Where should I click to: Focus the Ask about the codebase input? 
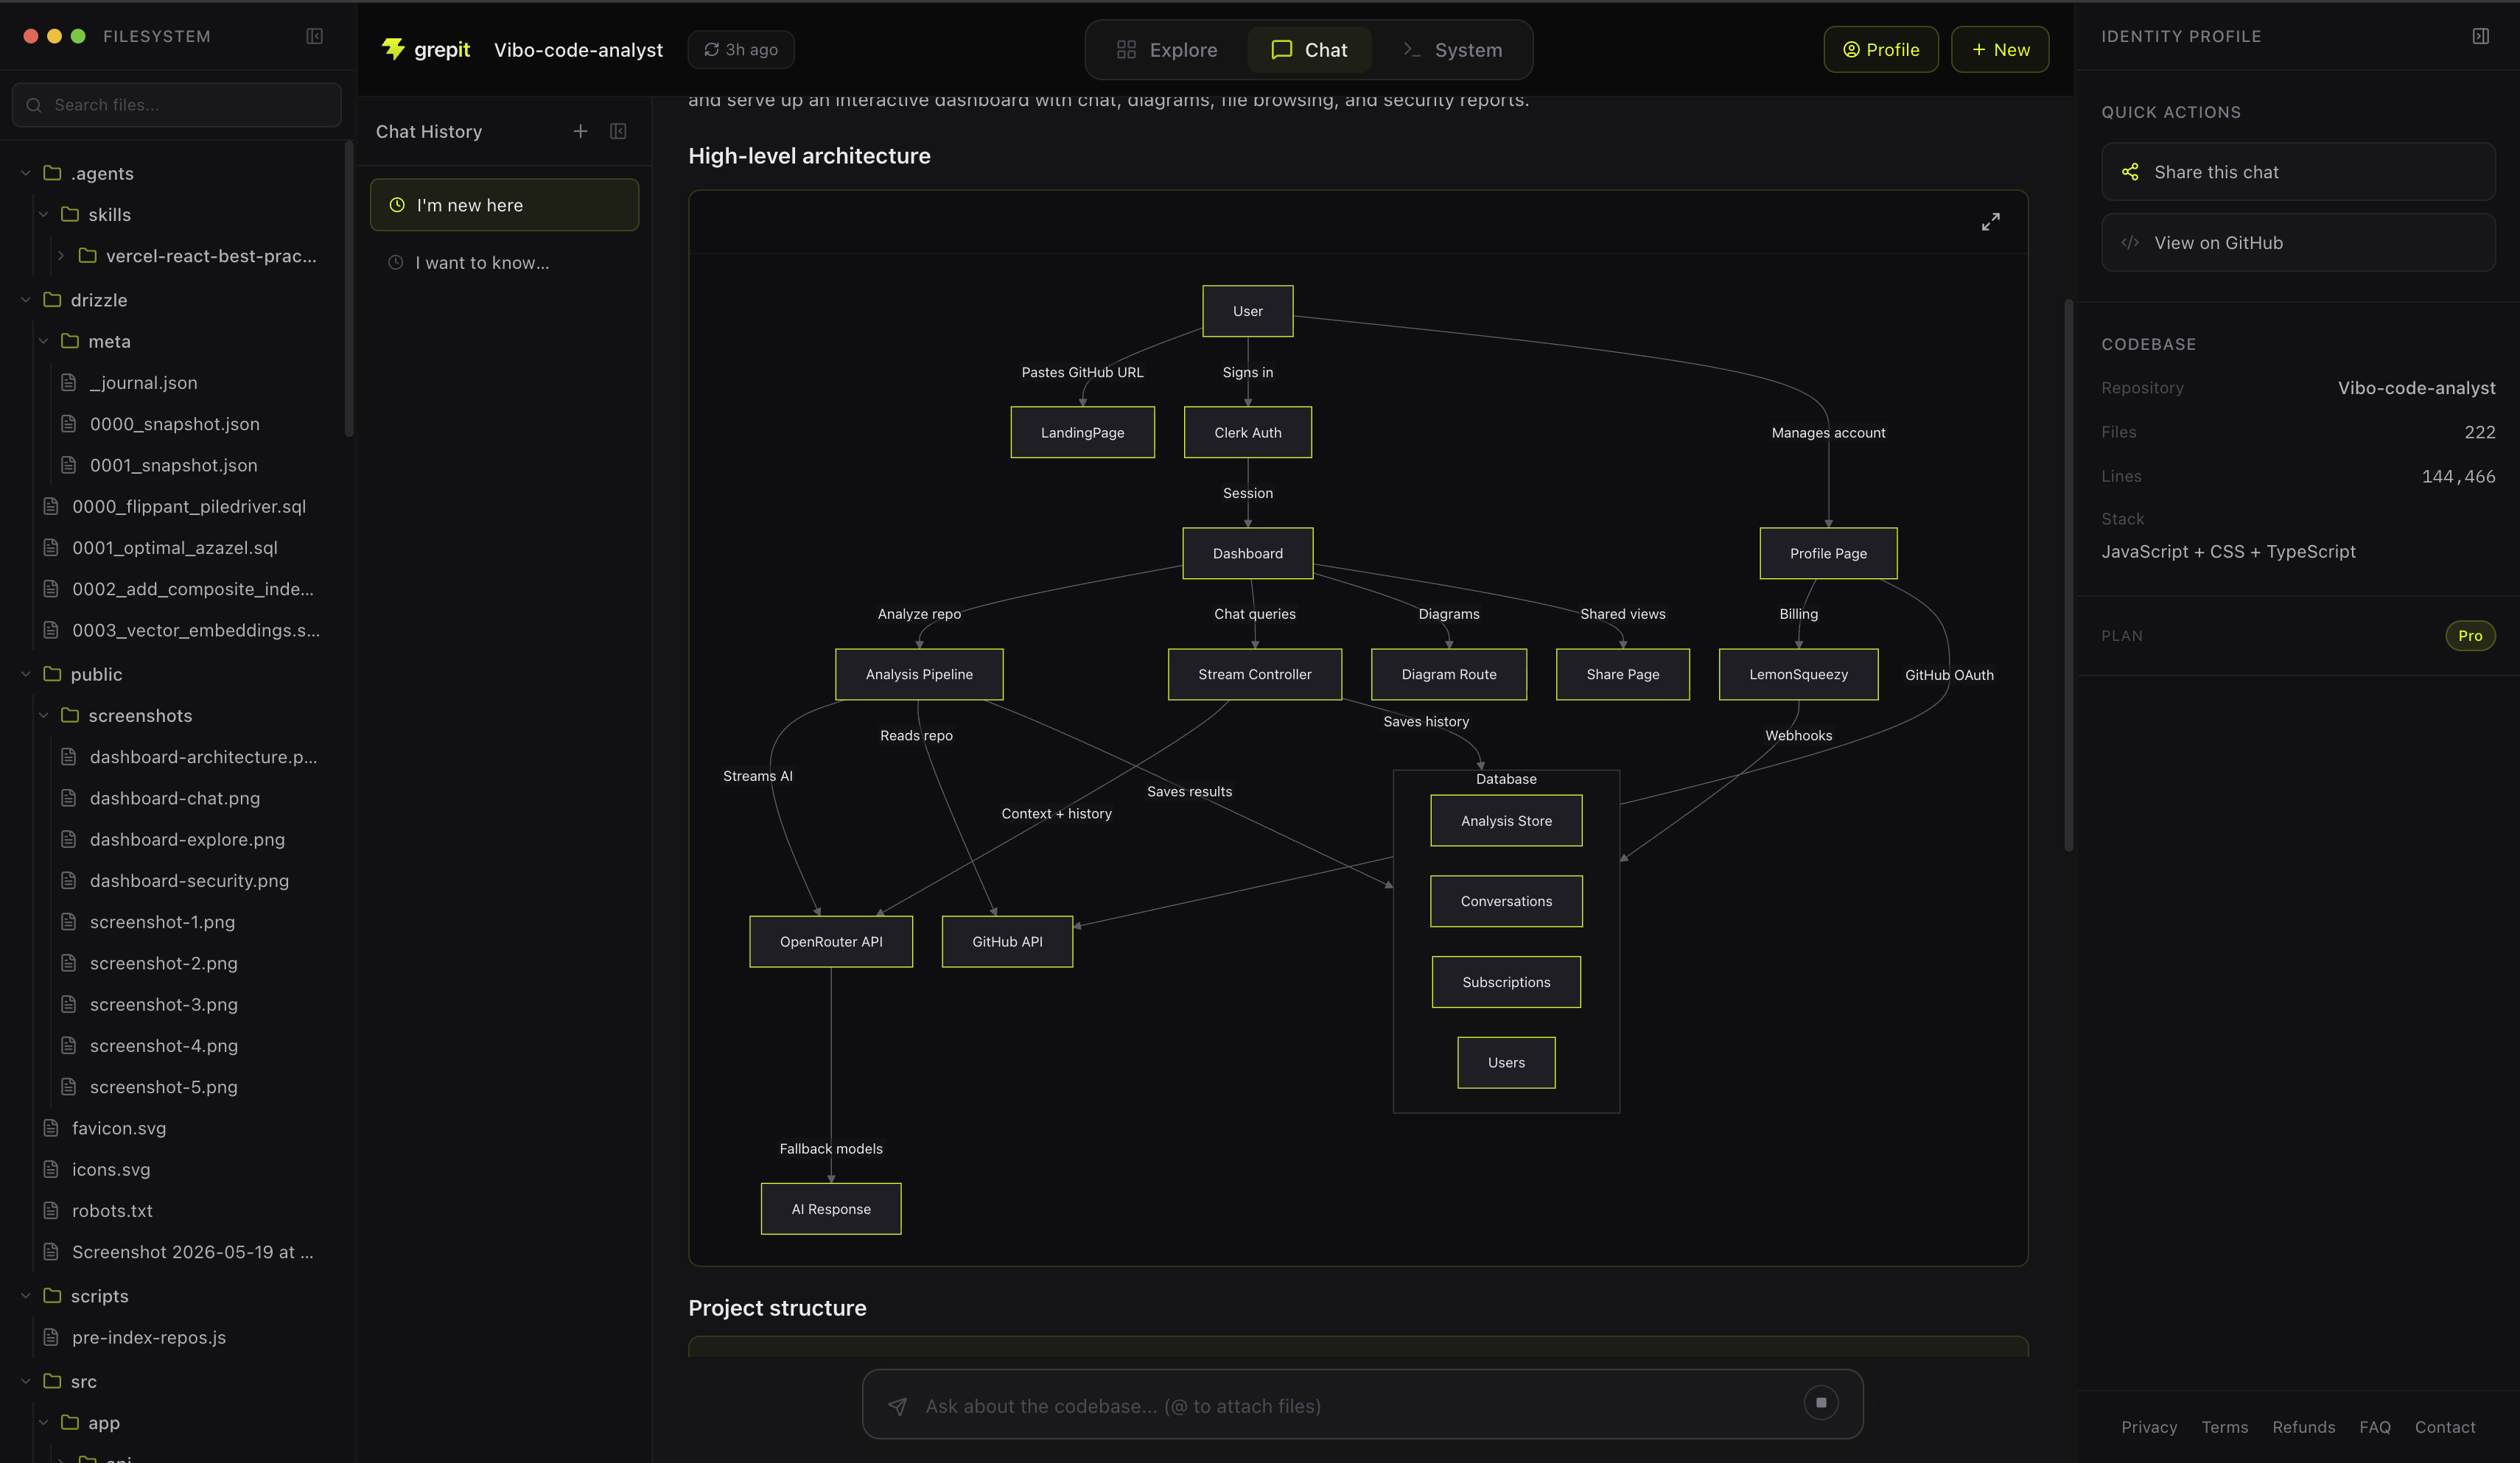point(1360,1406)
